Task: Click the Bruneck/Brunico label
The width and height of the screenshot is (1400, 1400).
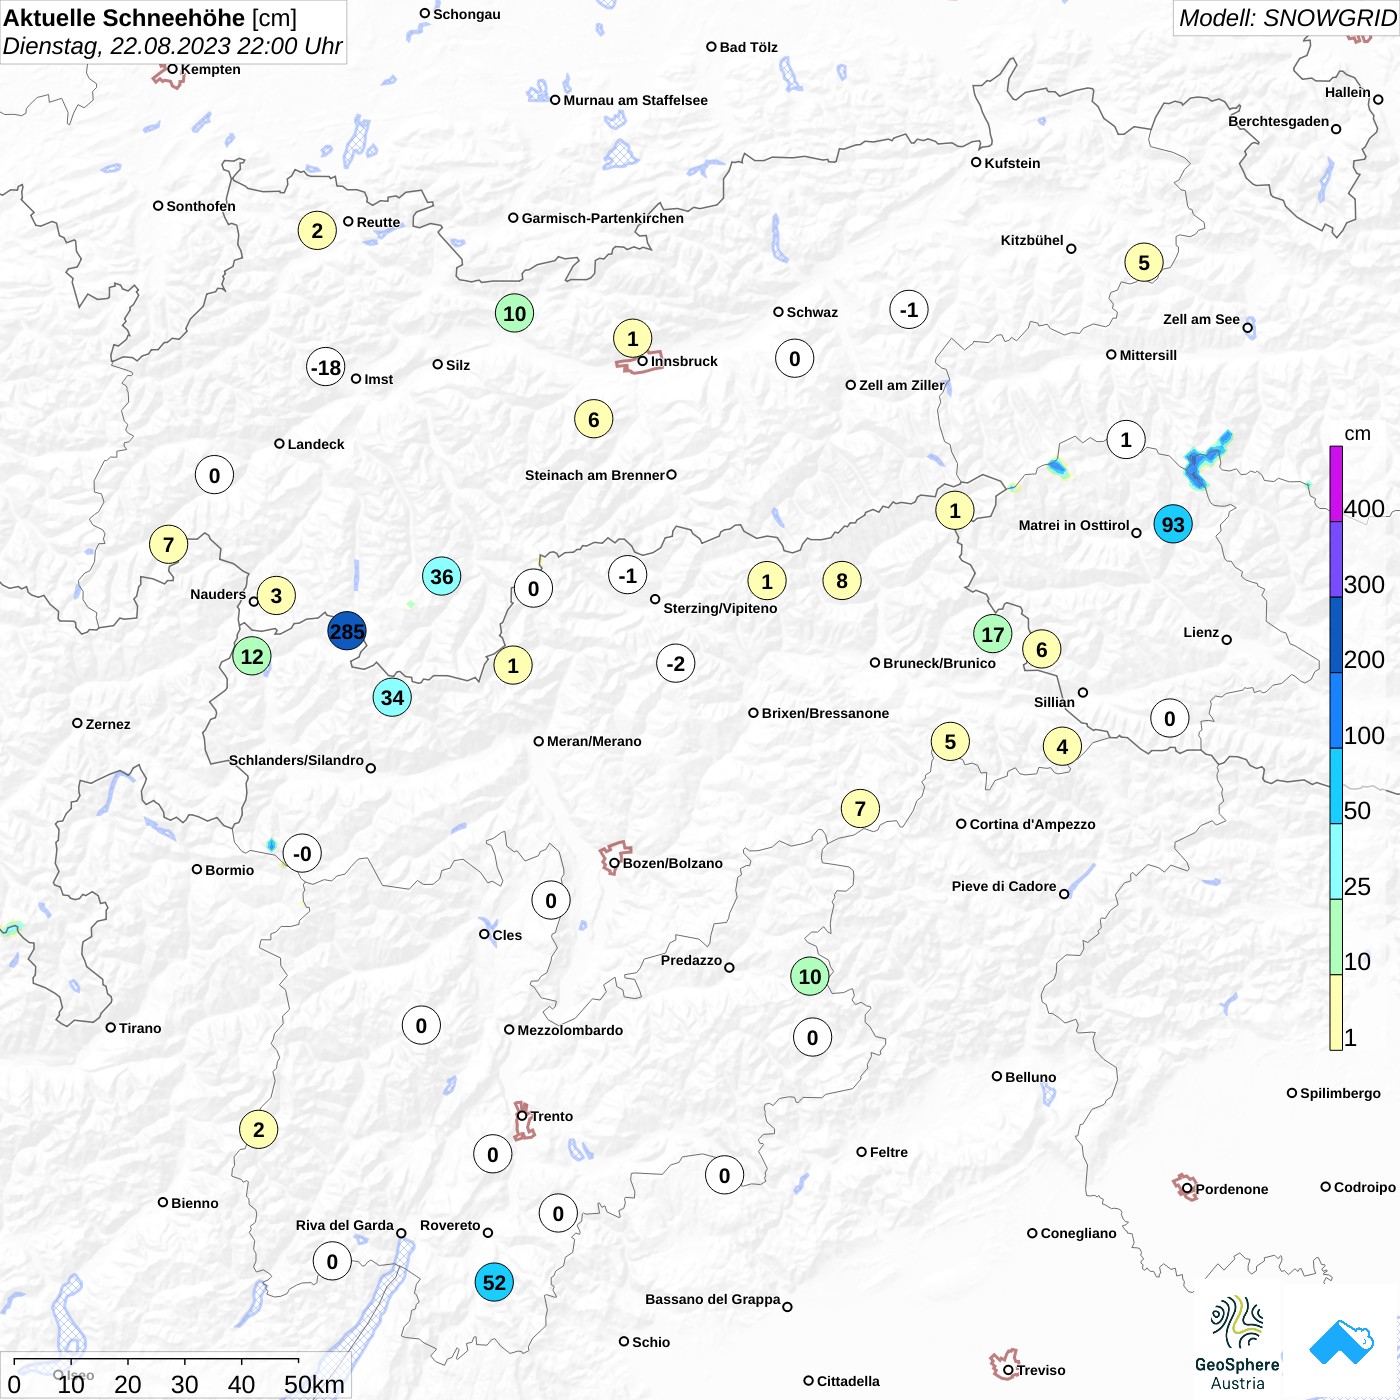Action: tap(939, 663)
